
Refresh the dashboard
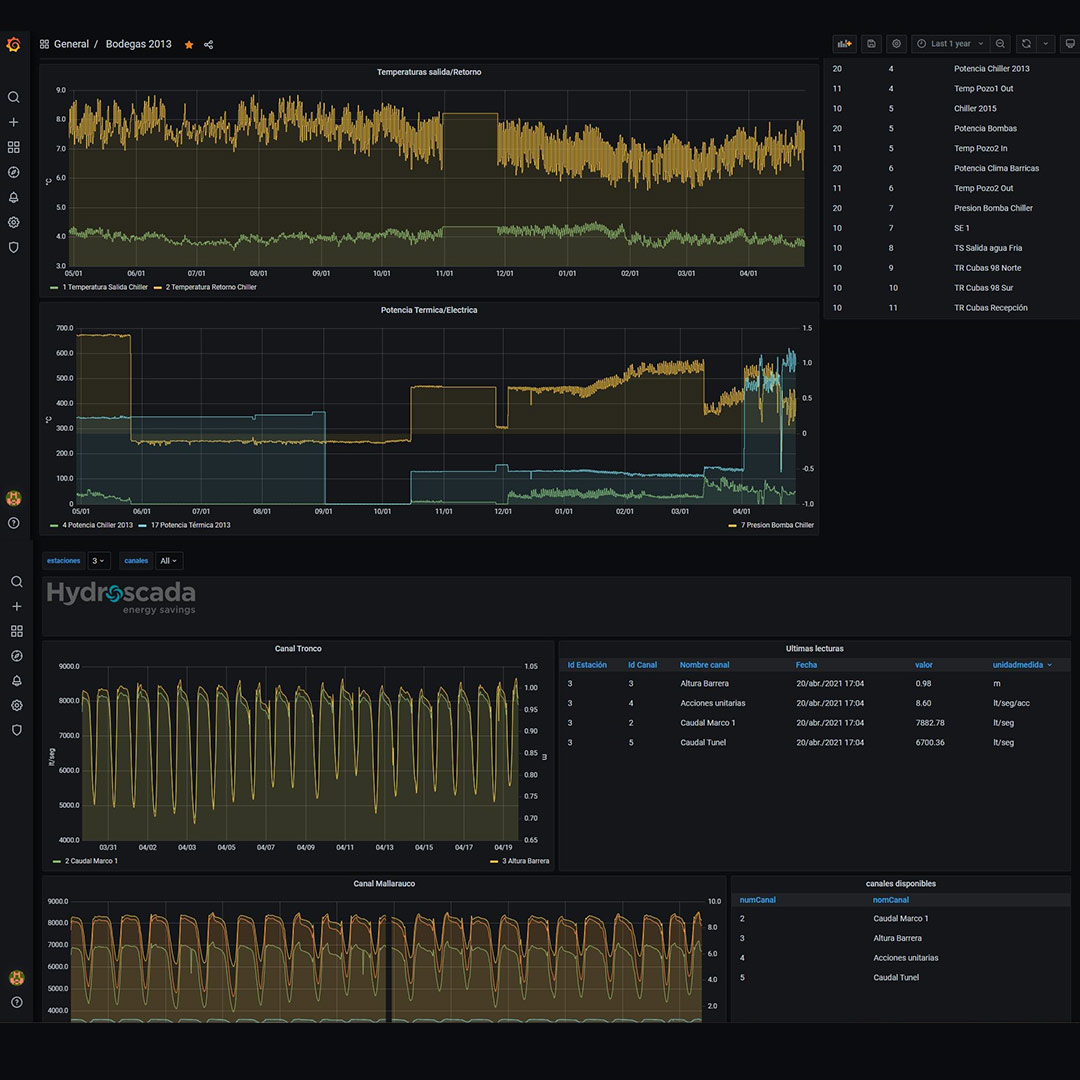click(1026, 44)
